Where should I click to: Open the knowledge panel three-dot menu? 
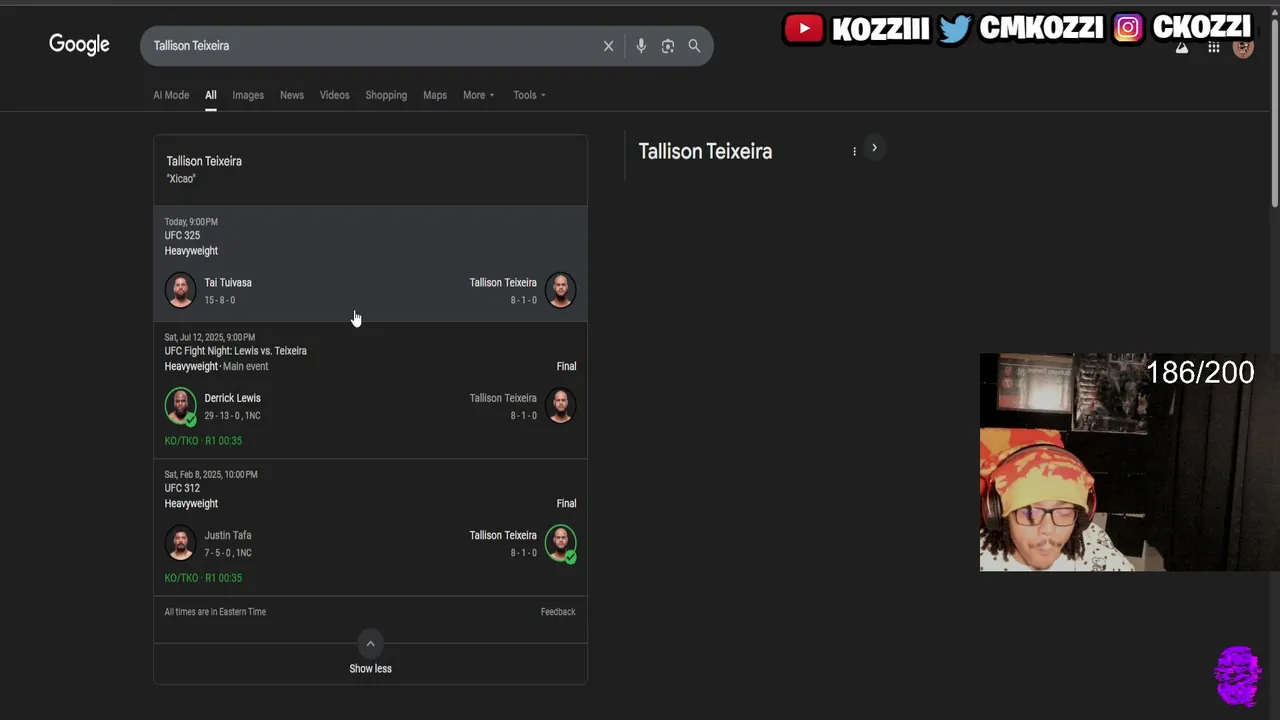[854, 151]
